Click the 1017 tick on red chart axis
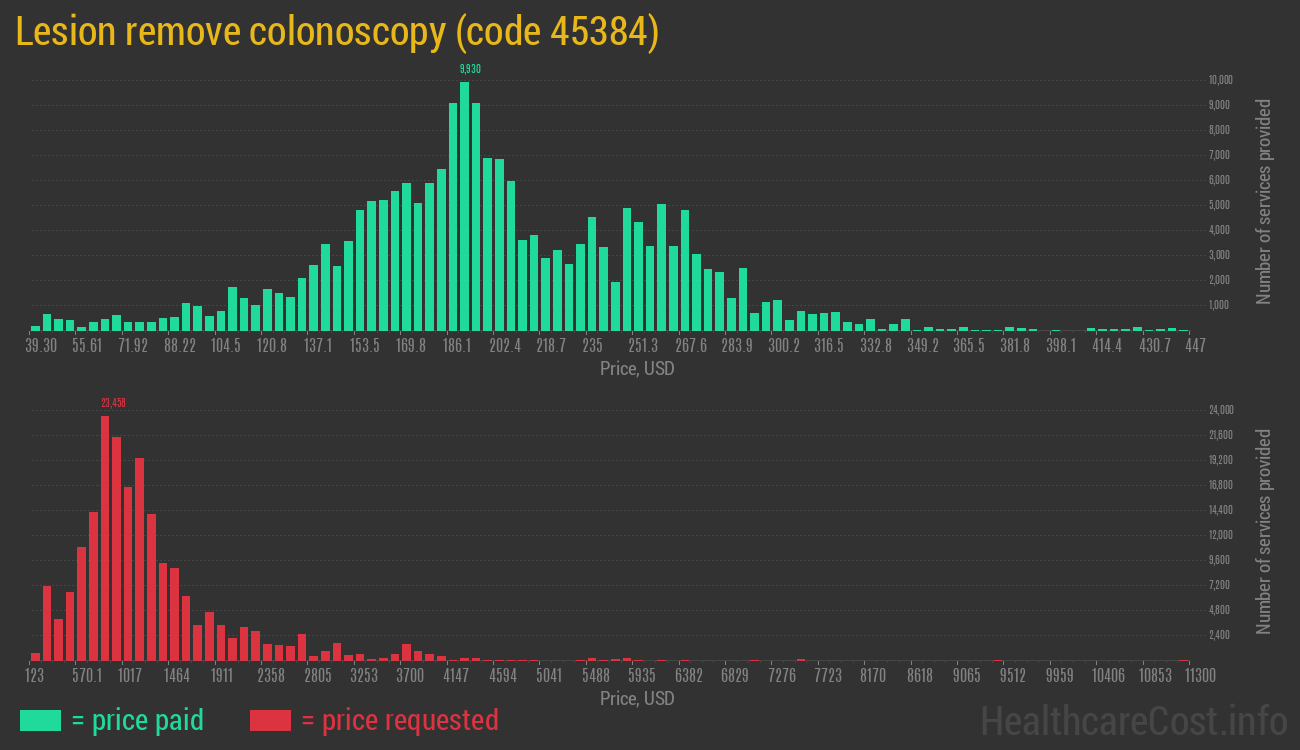This screenshot has width=1300, height=750. 130,676
